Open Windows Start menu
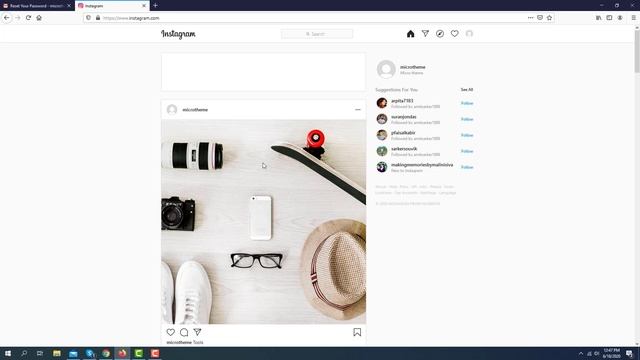This screenshot has width=640, height=360. (8, 353)
